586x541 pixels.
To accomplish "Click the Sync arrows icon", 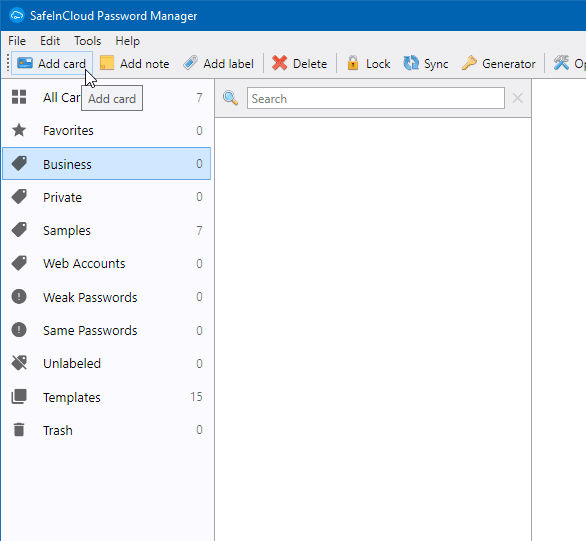I will tap(411, 63).
